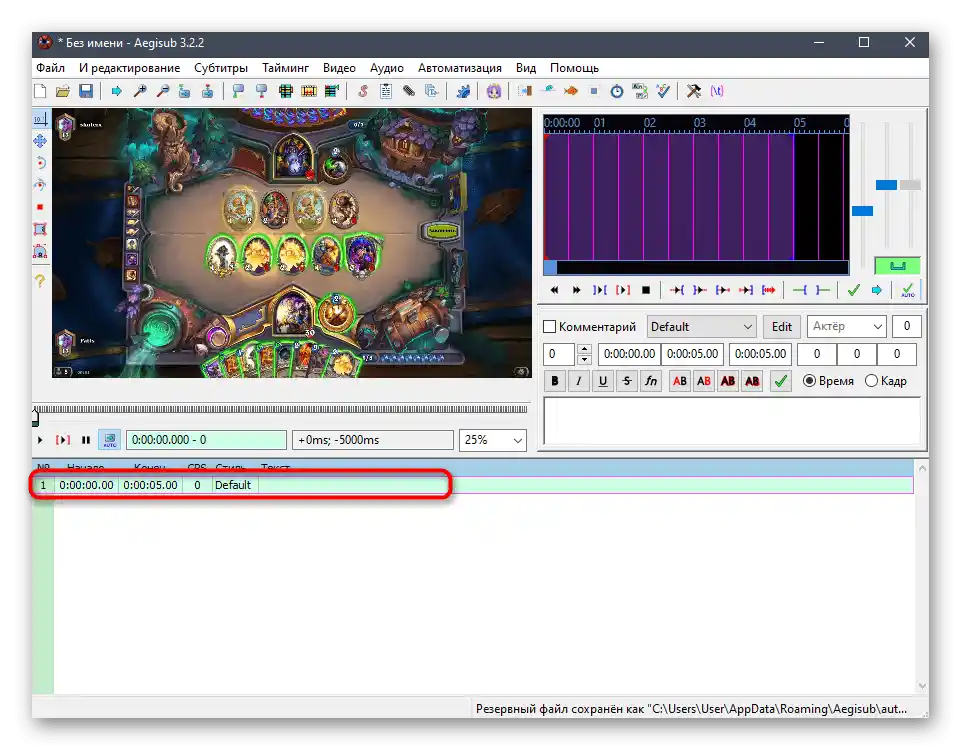Image resolution: width=961 pixels, height=750 pixels.
Task: Select the Время radio button
Action: click(809, 381)
